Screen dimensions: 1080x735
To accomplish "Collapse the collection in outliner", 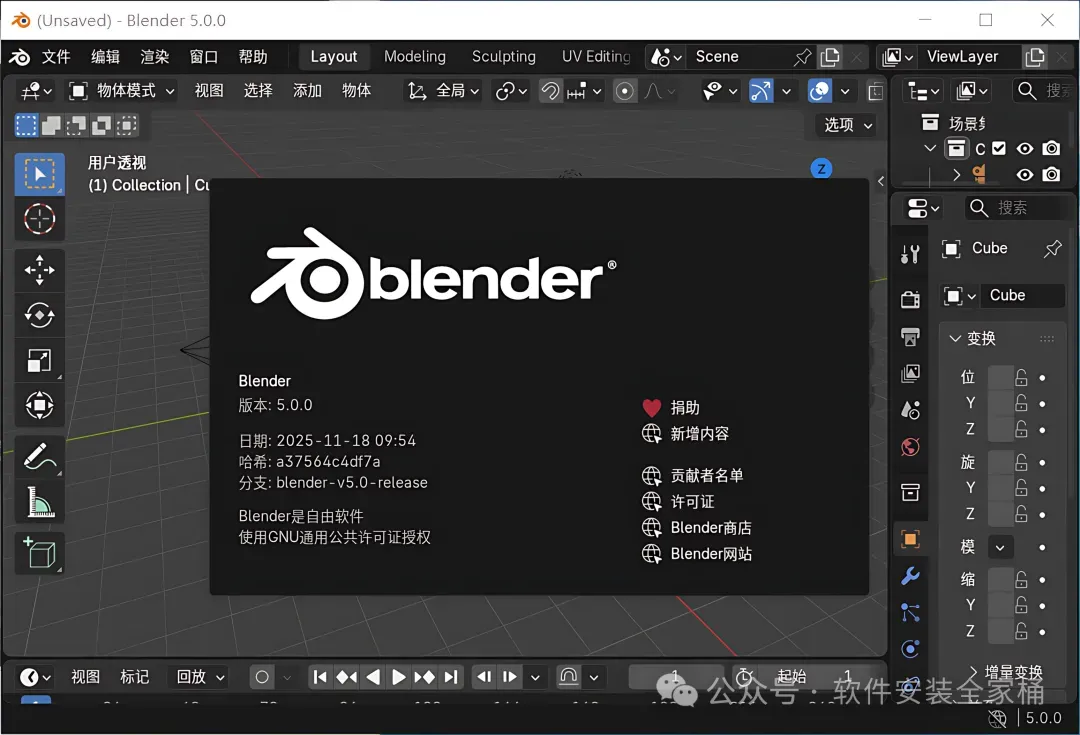I will [x=930, y=148].
